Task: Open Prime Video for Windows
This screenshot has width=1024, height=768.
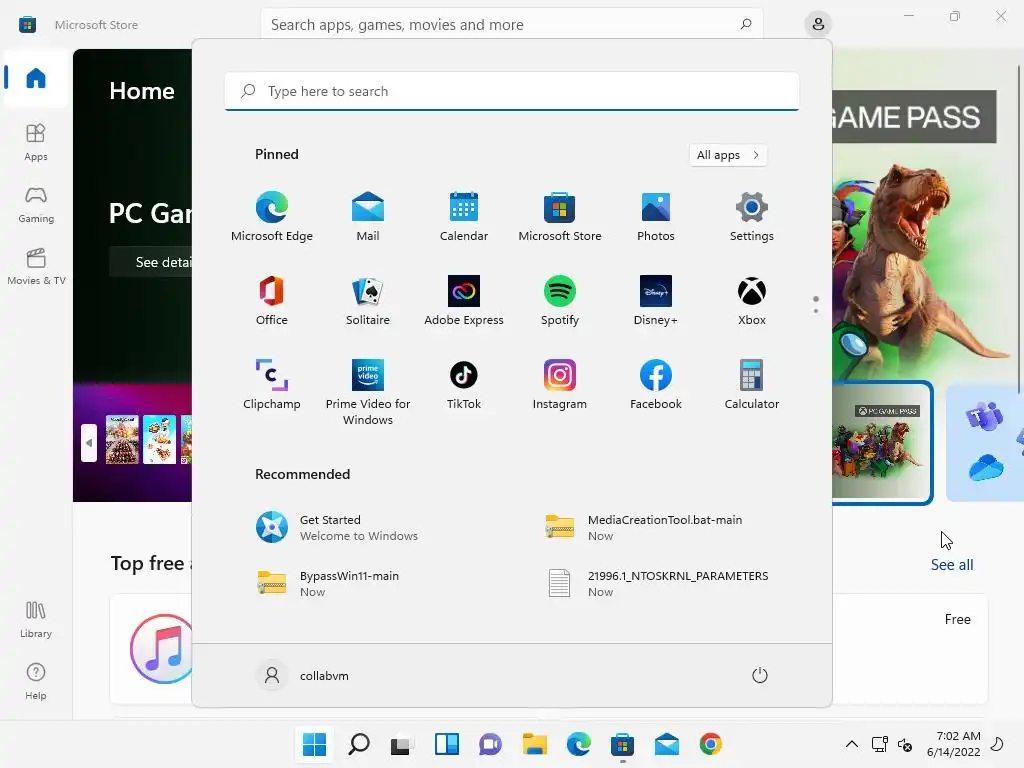Action: coord(368,392)
